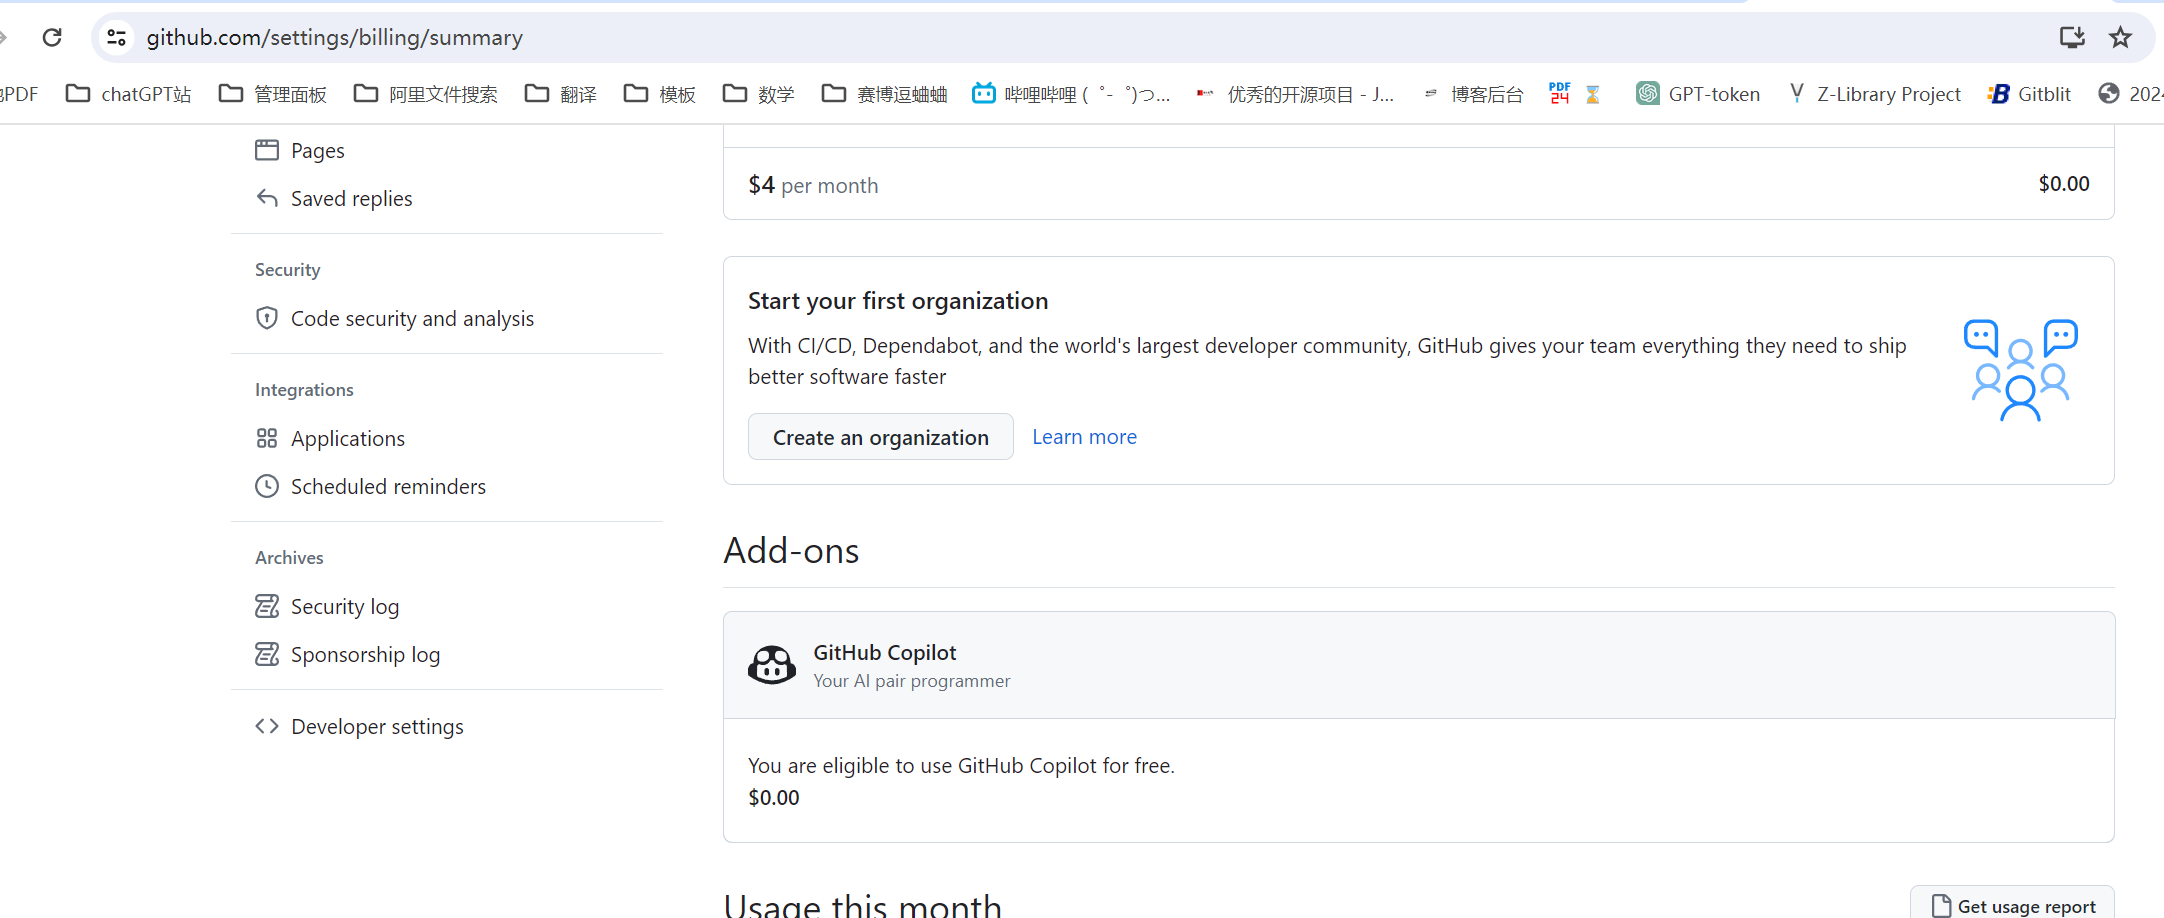
Task: Open the 阿里文件搜索 bookmark folder
Action: [x=426, y=94]
